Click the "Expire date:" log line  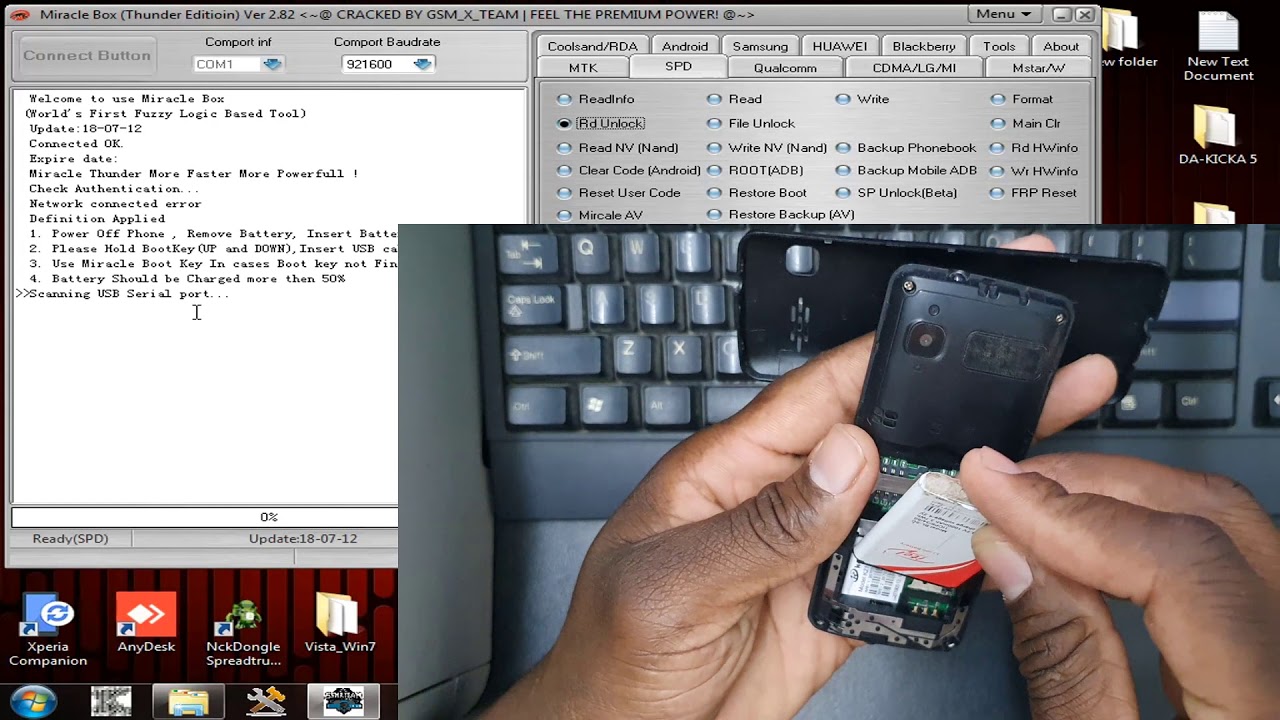tap(73, 159)
